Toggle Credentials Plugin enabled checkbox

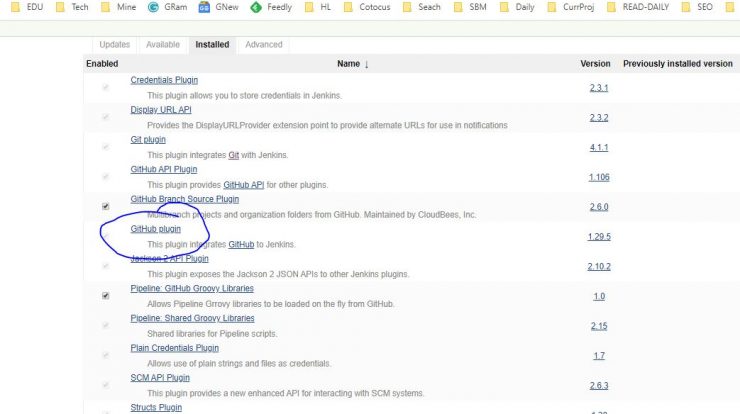click(106, 87)
